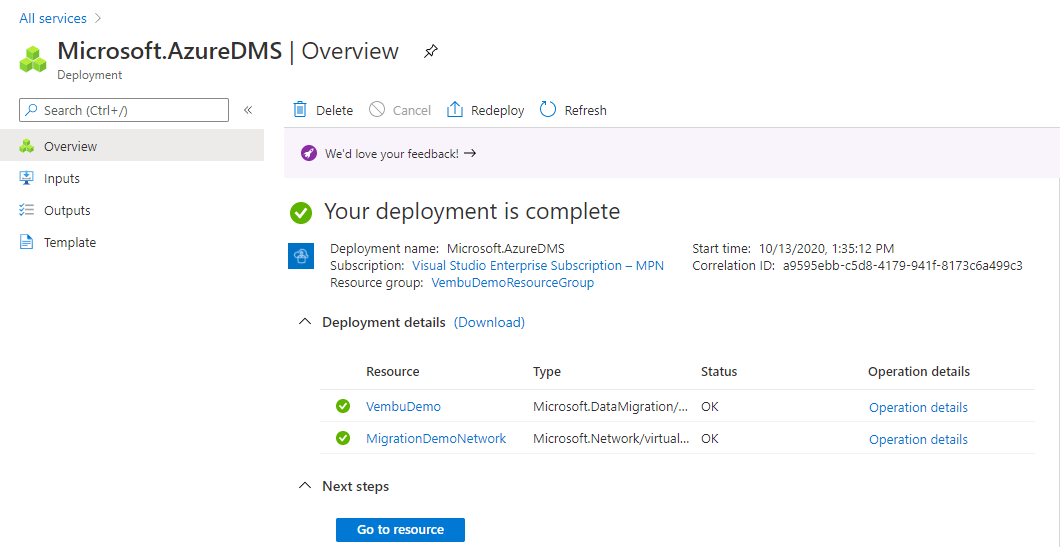Collapse the Deployment details section
Viewport: 1060px width, 547px height.
pyautogui.click(x=306, y=322)
